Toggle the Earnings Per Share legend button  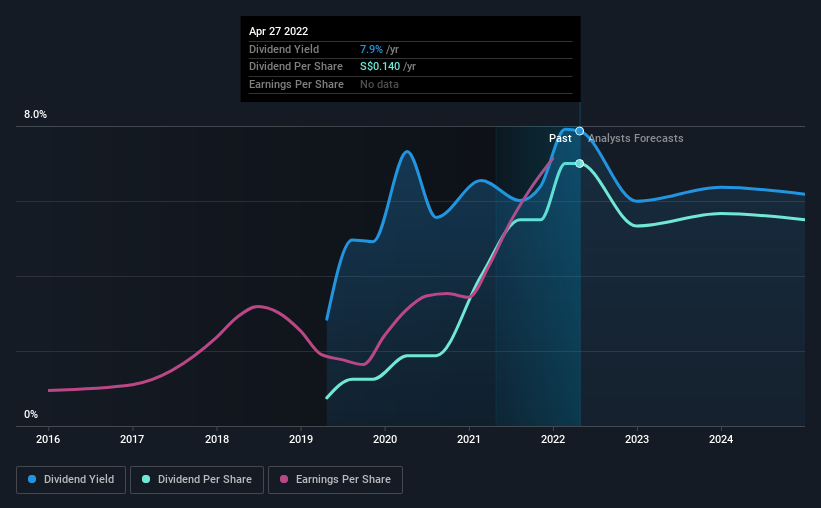(335, 480)
